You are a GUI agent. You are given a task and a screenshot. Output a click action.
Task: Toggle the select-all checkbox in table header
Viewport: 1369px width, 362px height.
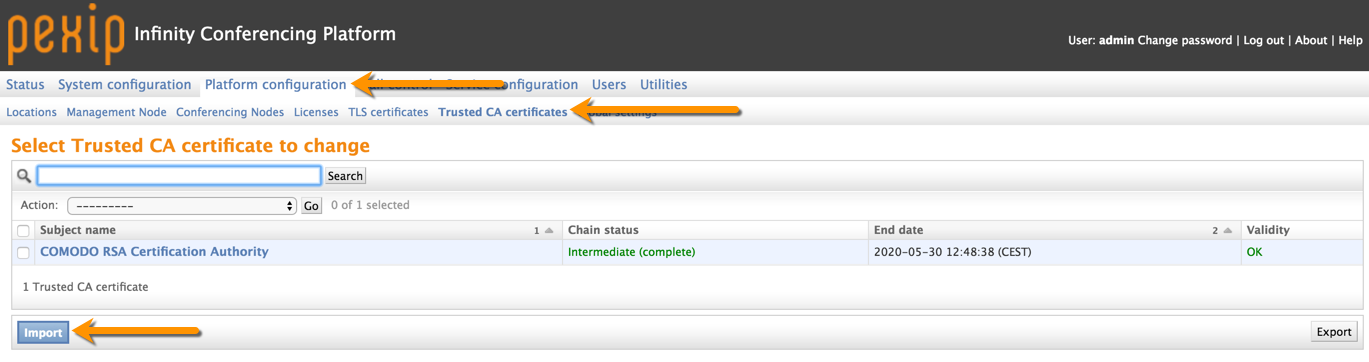tap(23, 231)
